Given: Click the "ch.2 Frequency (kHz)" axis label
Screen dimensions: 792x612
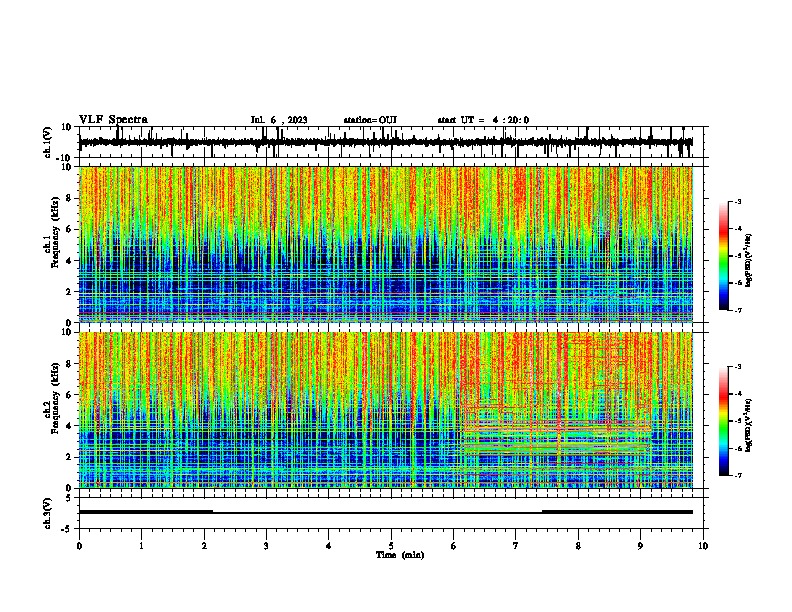Looking at the screenshot, I should click(x=52, y=398).
